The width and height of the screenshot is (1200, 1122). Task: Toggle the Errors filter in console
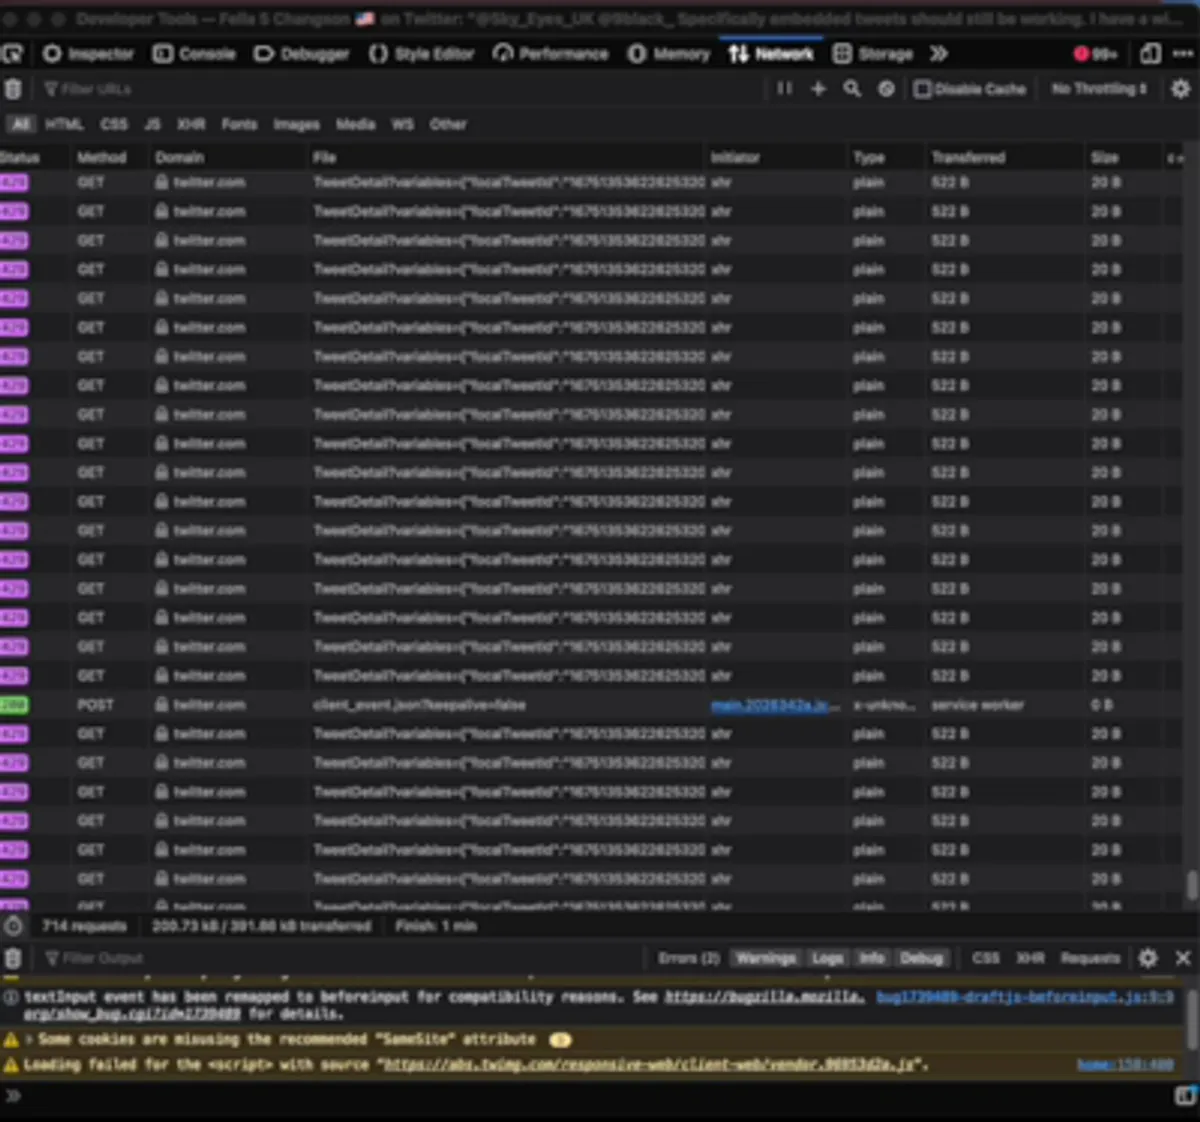688,958
